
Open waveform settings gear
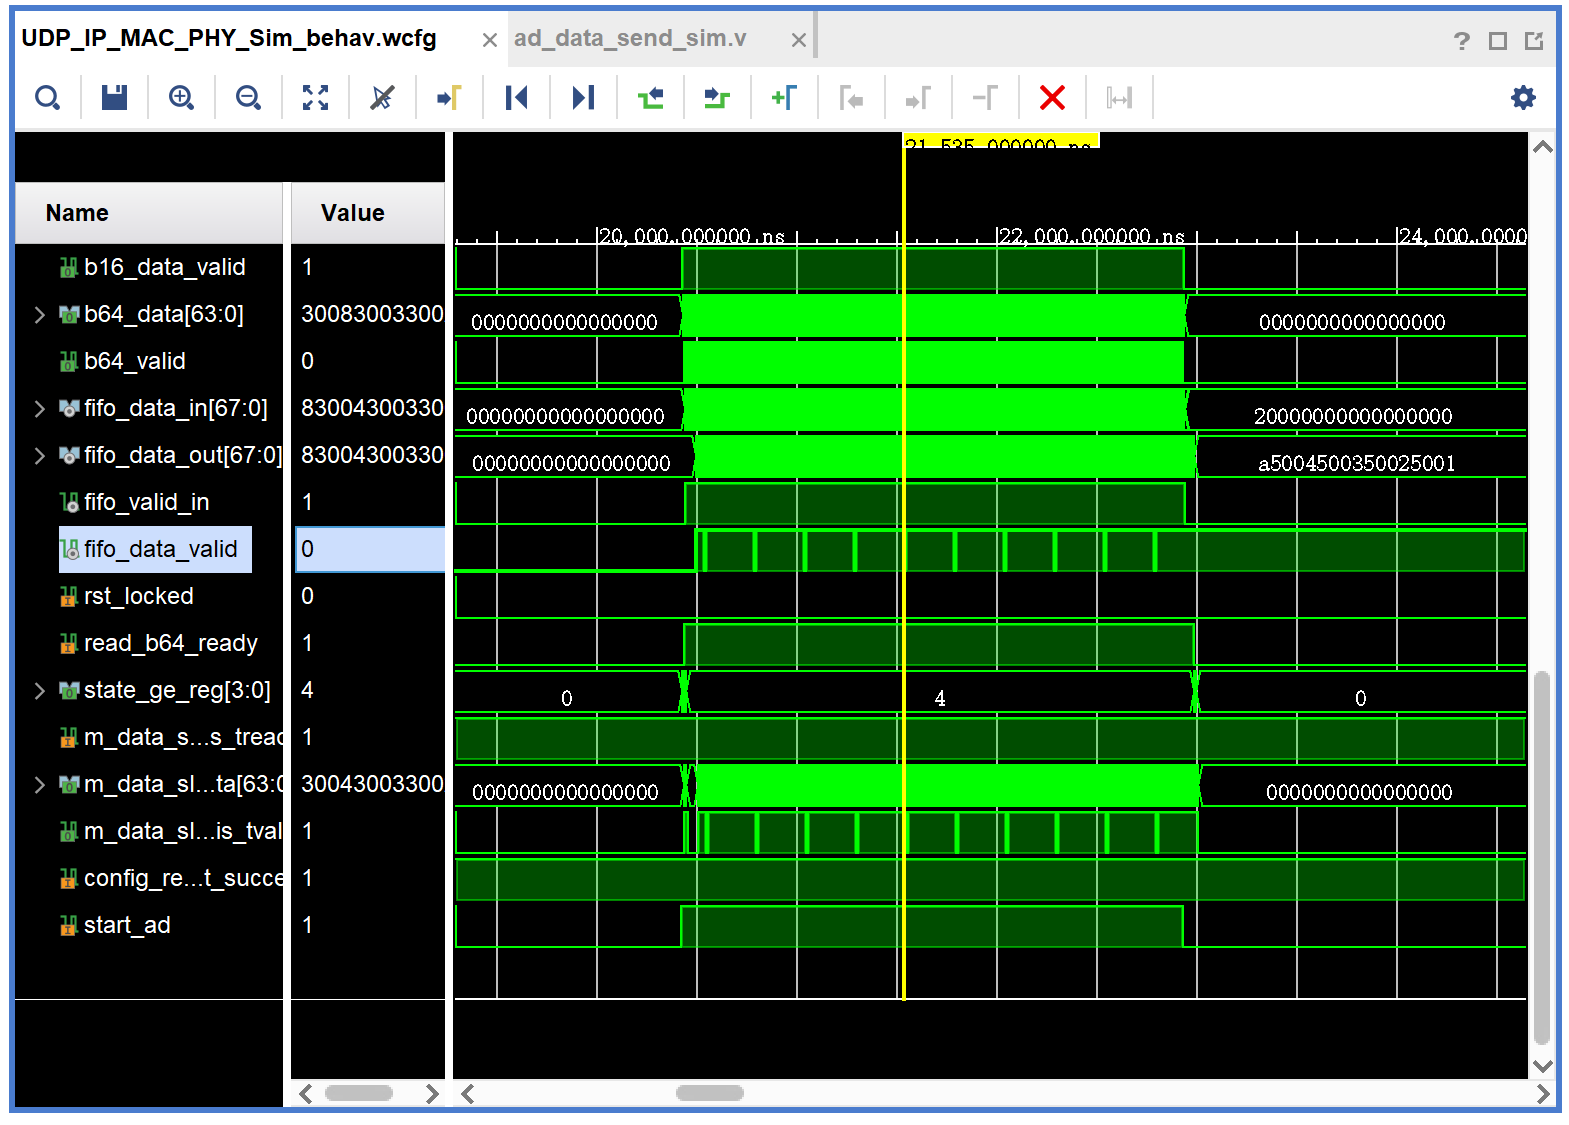(x=1522, y=98)
